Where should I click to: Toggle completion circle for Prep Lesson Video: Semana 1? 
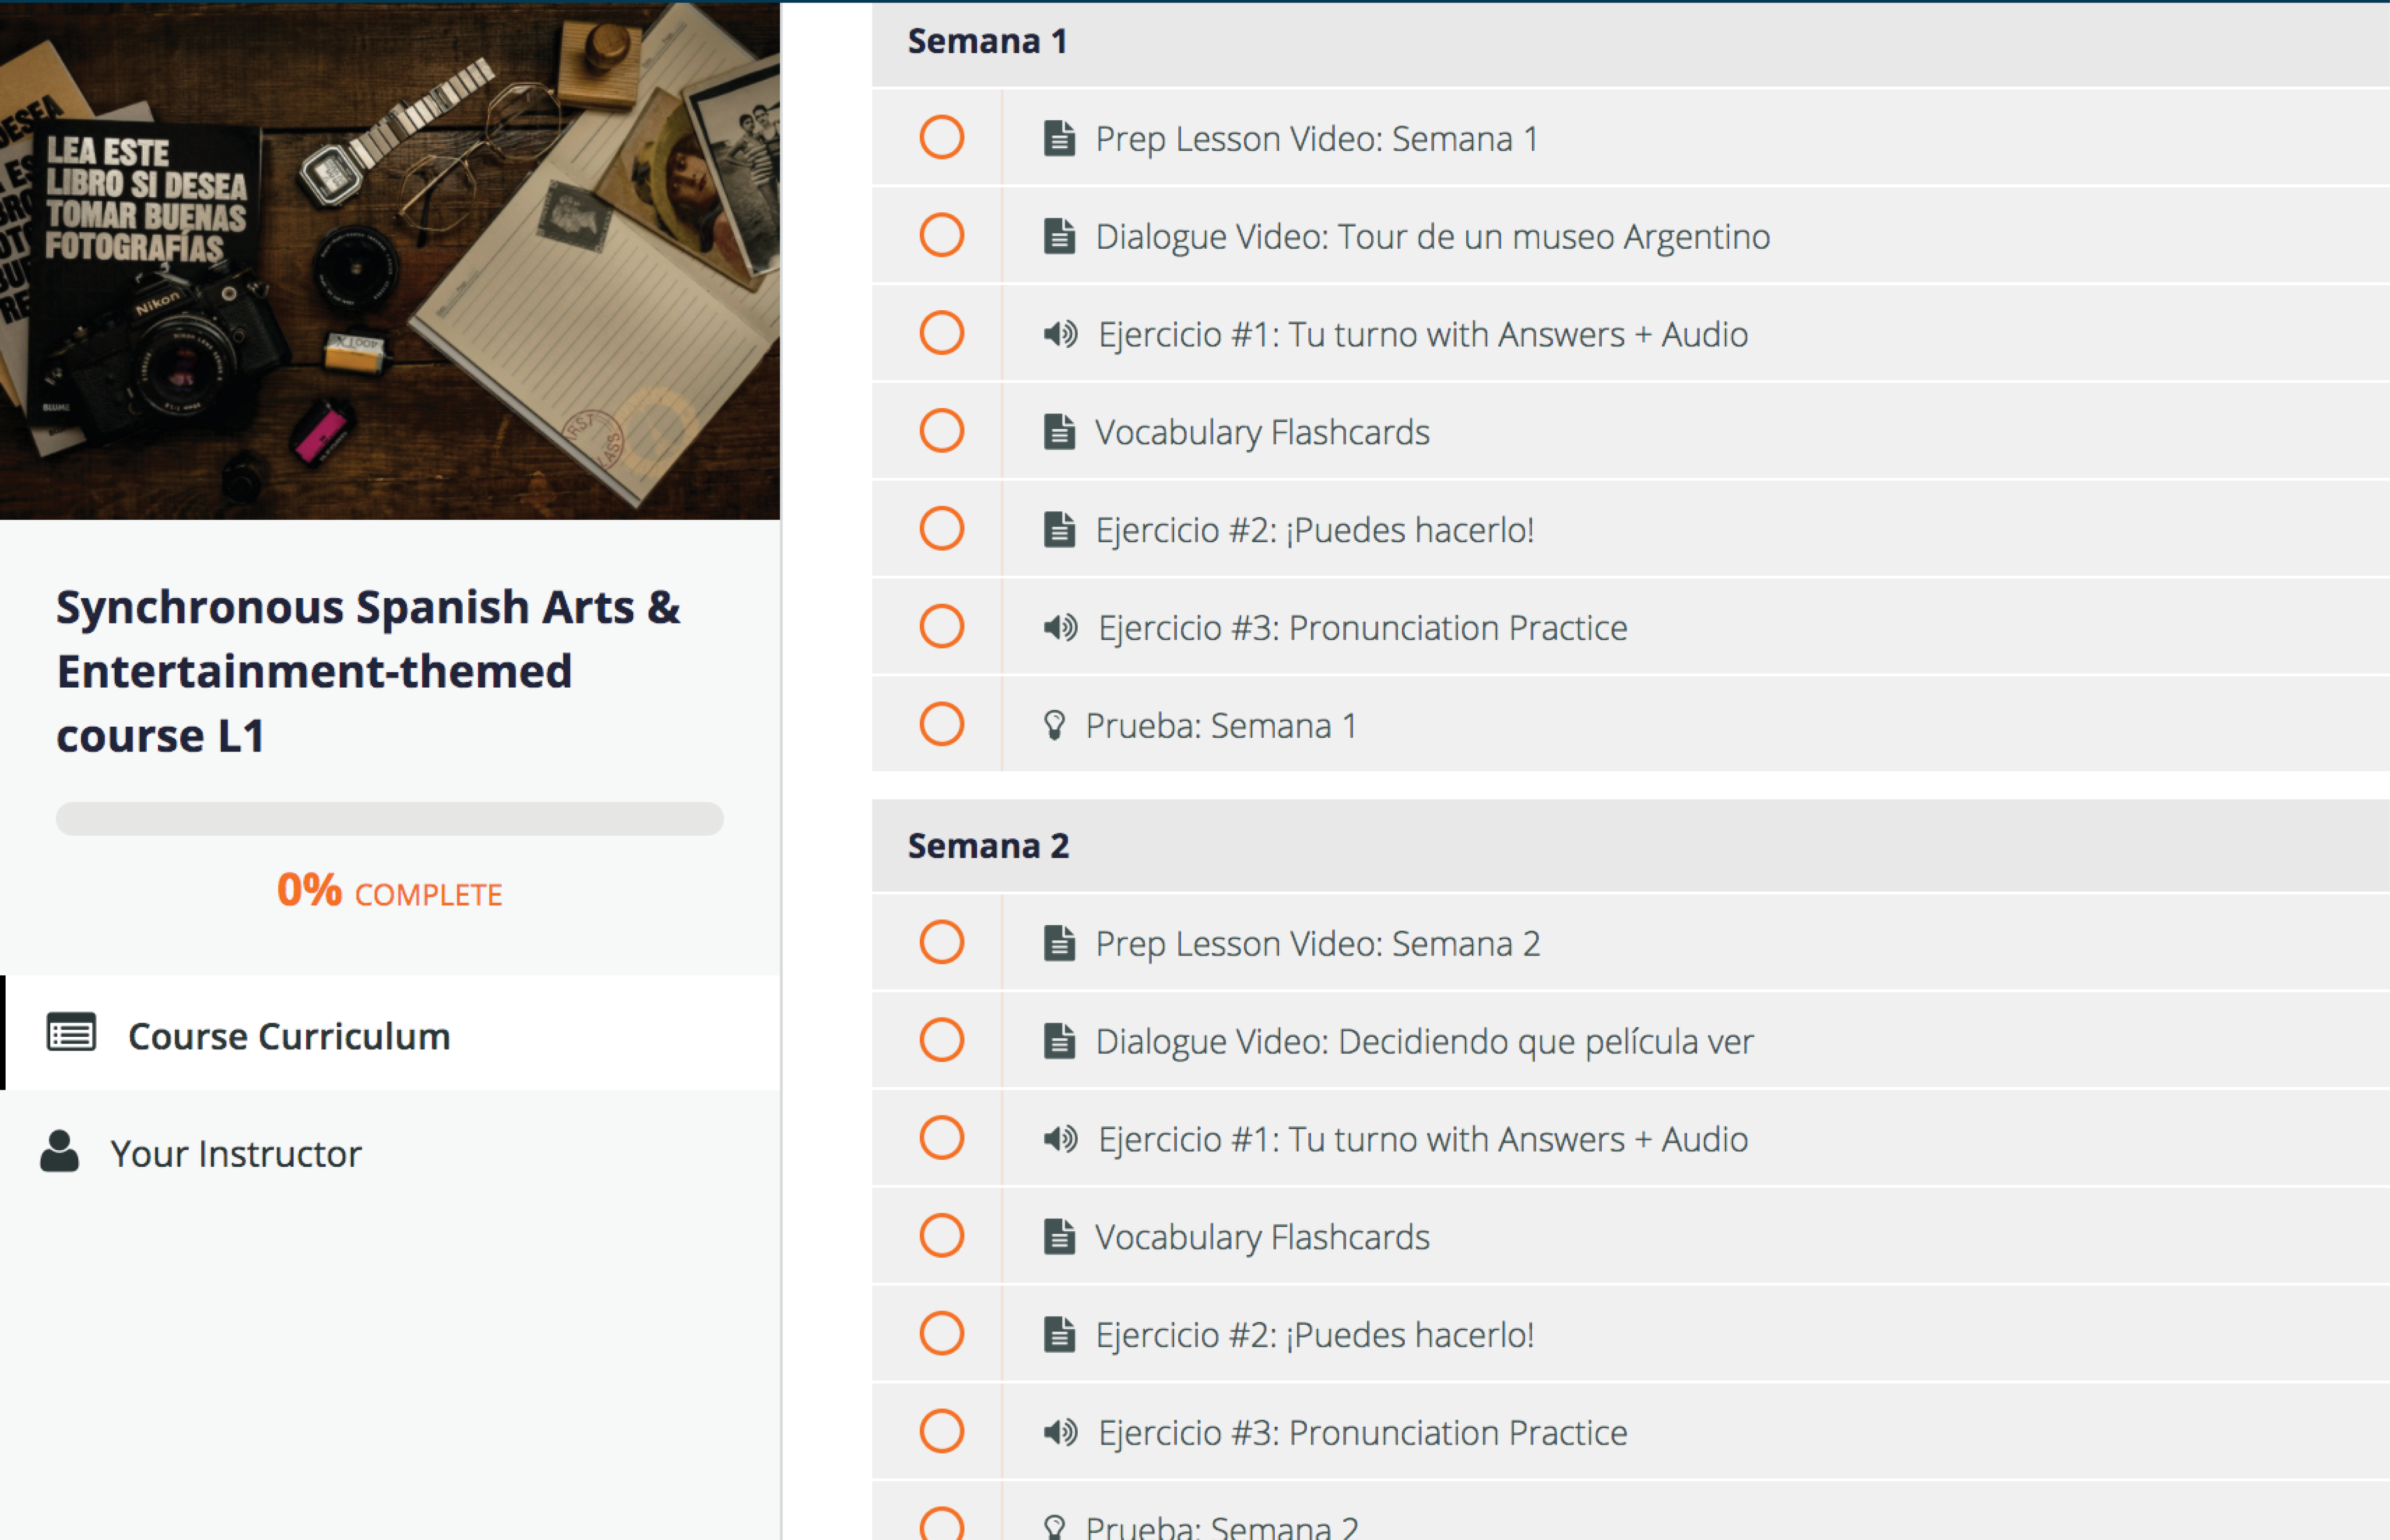941,138
